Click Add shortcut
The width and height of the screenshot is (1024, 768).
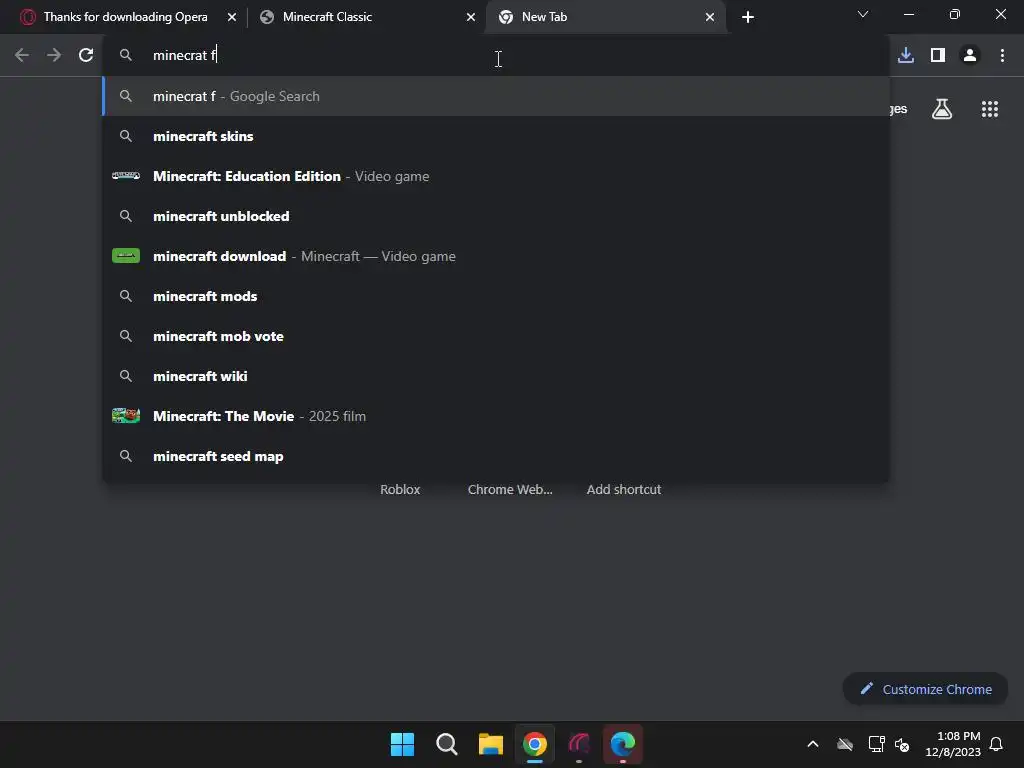click(x=624, y=489)
